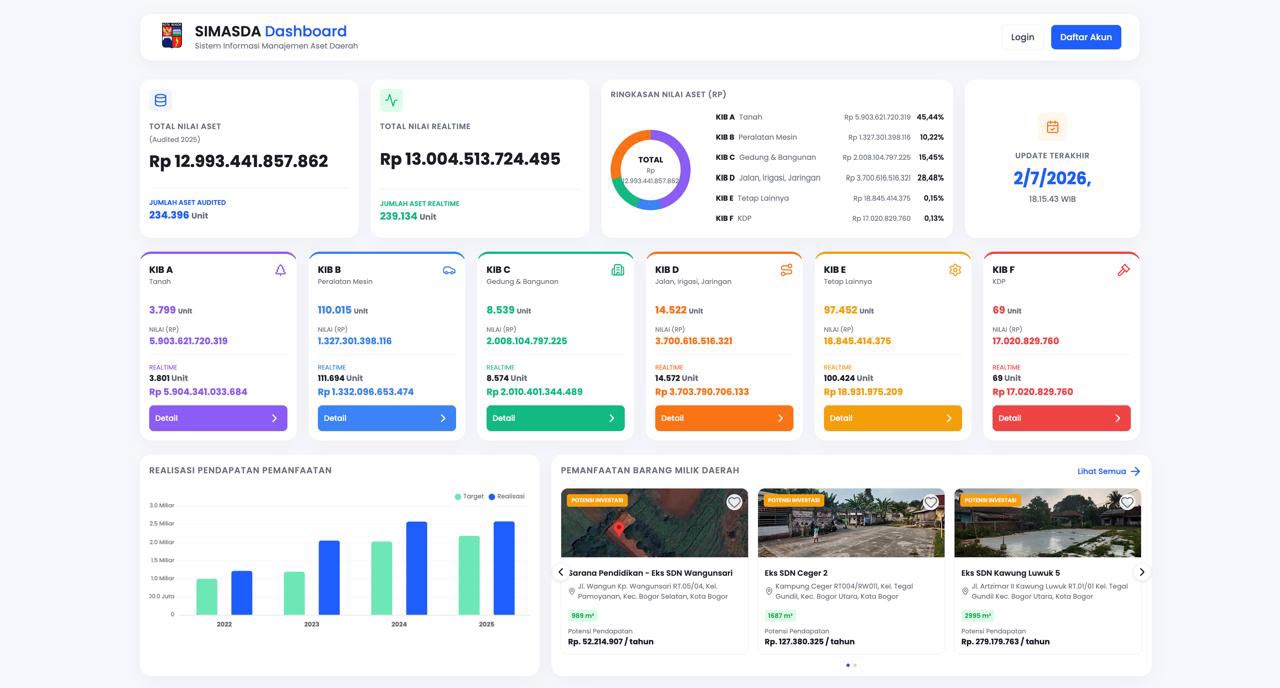Viewport: 1280px width, 688px height.
Task: Click KIB E Tetap Lainnya summary row
Action: pyautogui.click(x=829, y=198)
